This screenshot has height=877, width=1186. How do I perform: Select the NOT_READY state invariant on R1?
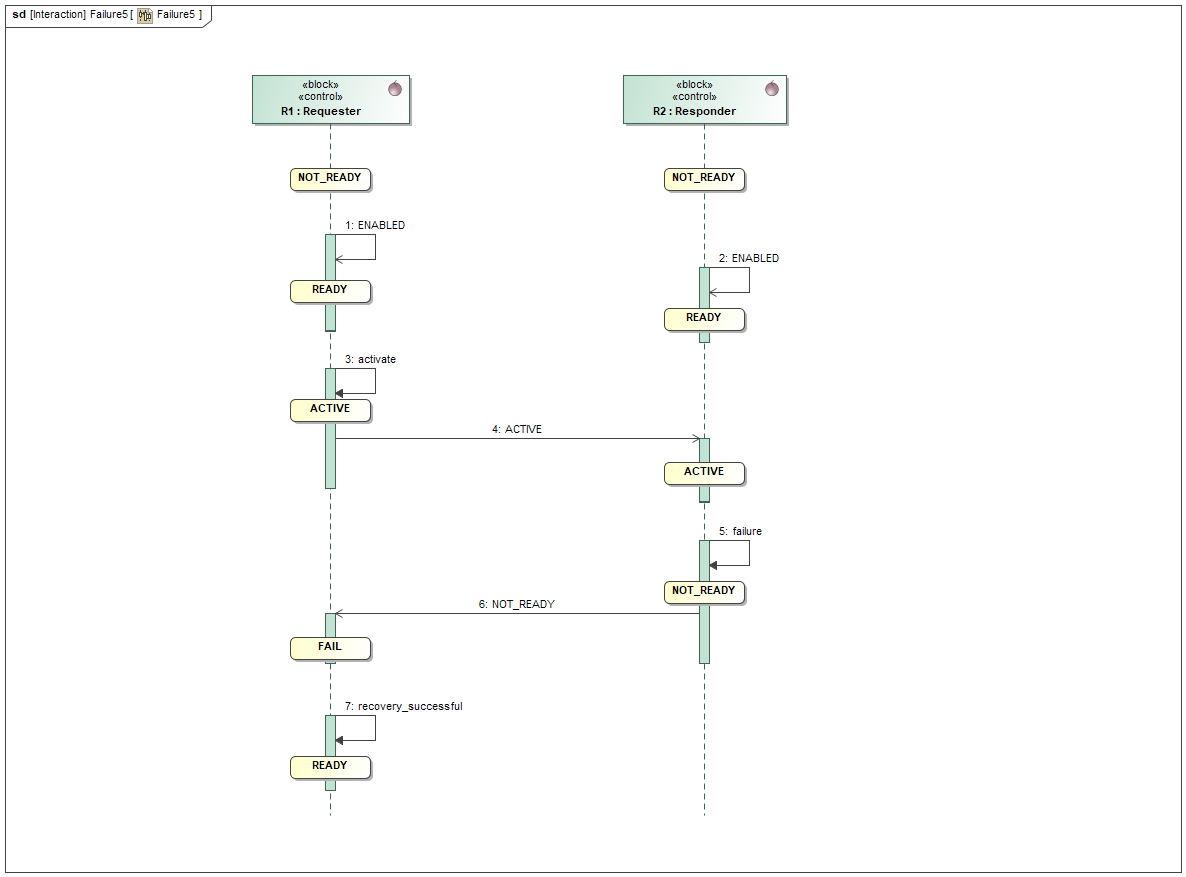(330, 178)
